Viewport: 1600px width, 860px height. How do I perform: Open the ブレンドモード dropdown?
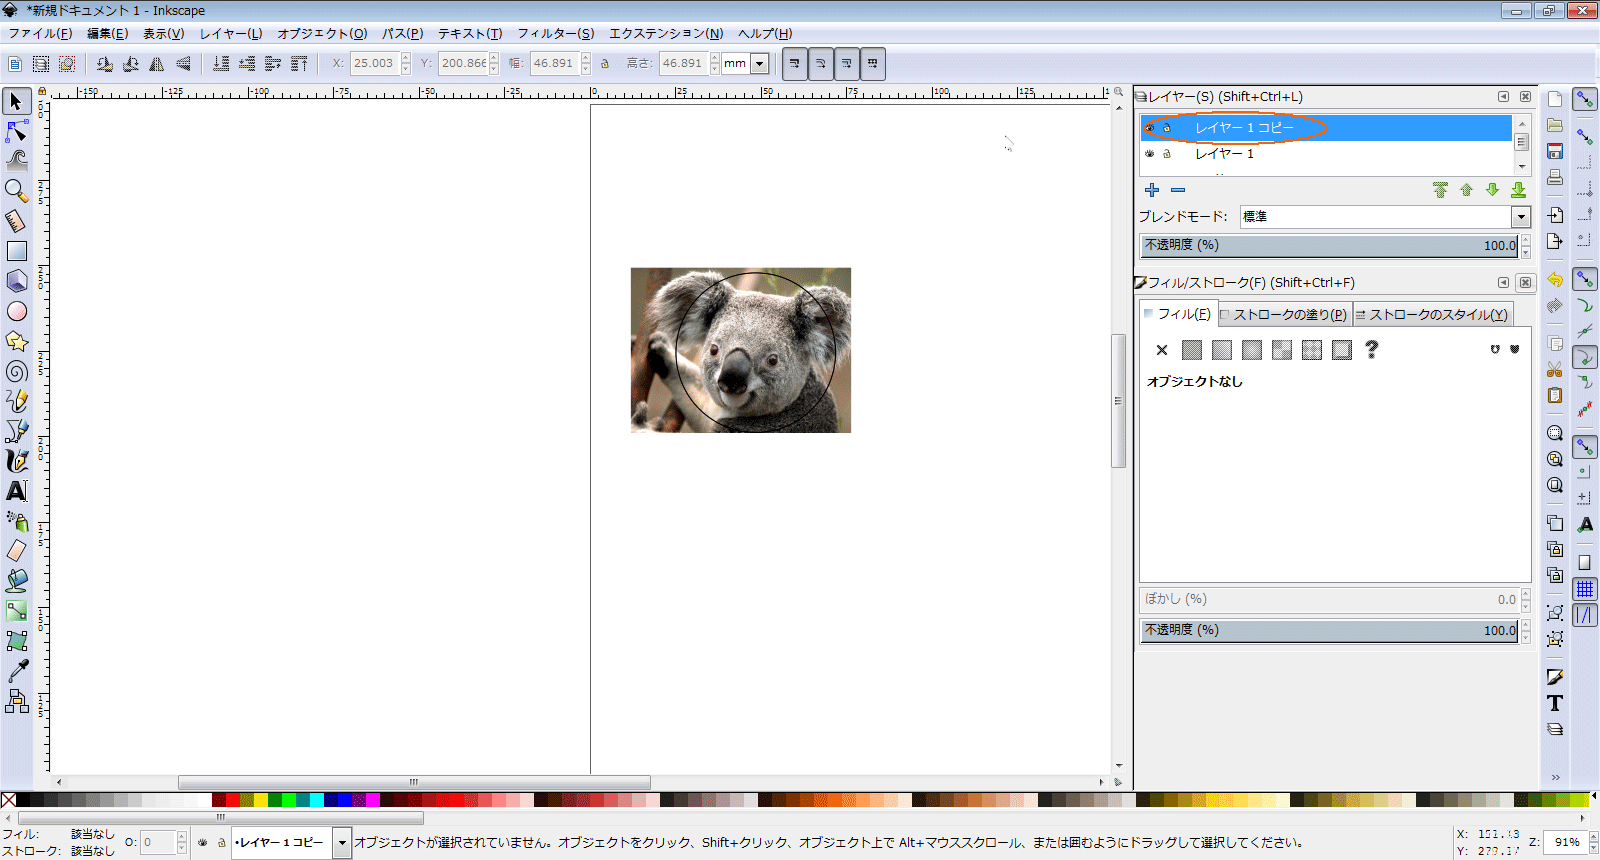pos(1520,217)
